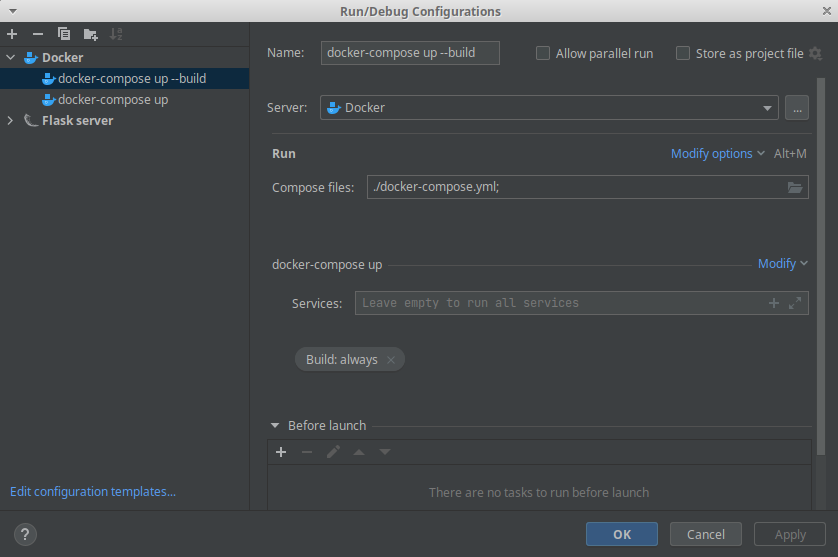Select the Docker group row

125,57
